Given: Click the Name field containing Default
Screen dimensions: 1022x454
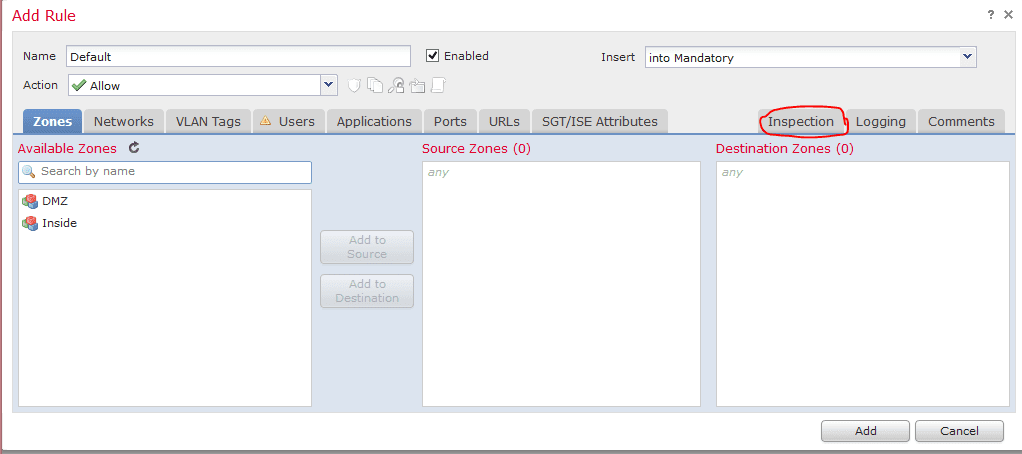Looking at the screenshot, I should 239,56.
